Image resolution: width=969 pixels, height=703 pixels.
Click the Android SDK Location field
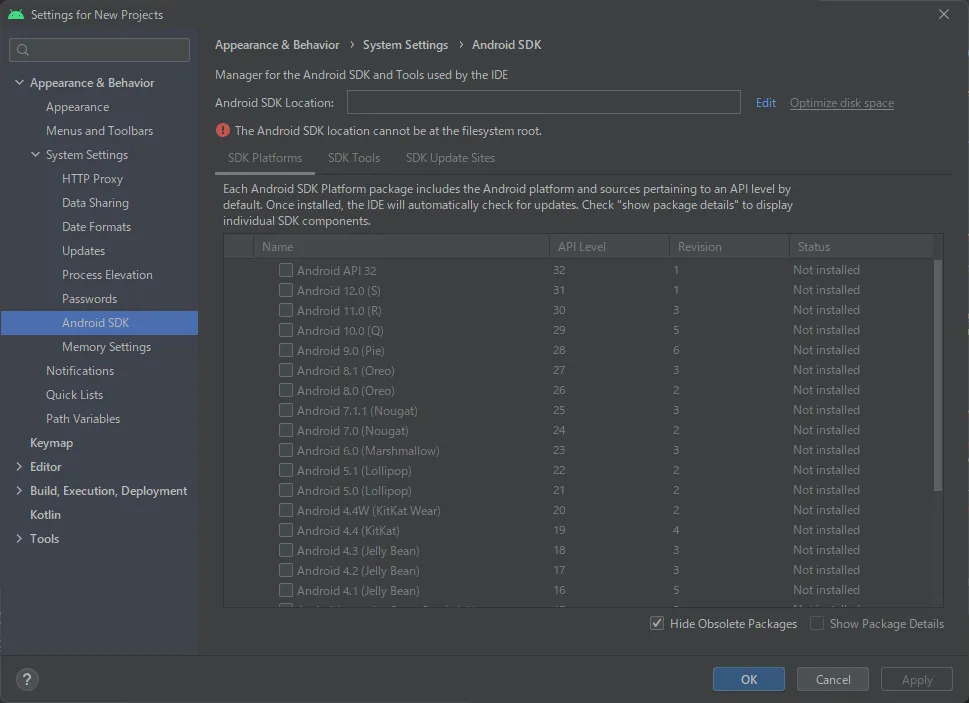543,102
